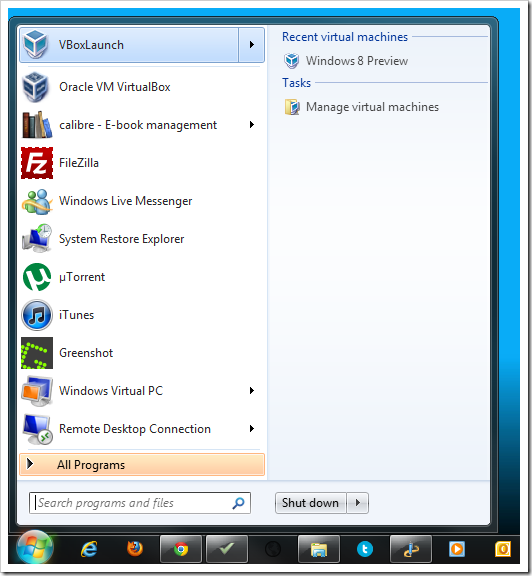532x576 pixels.
Task: Start System Restore Explorer
Action: [x=142, y=239]
